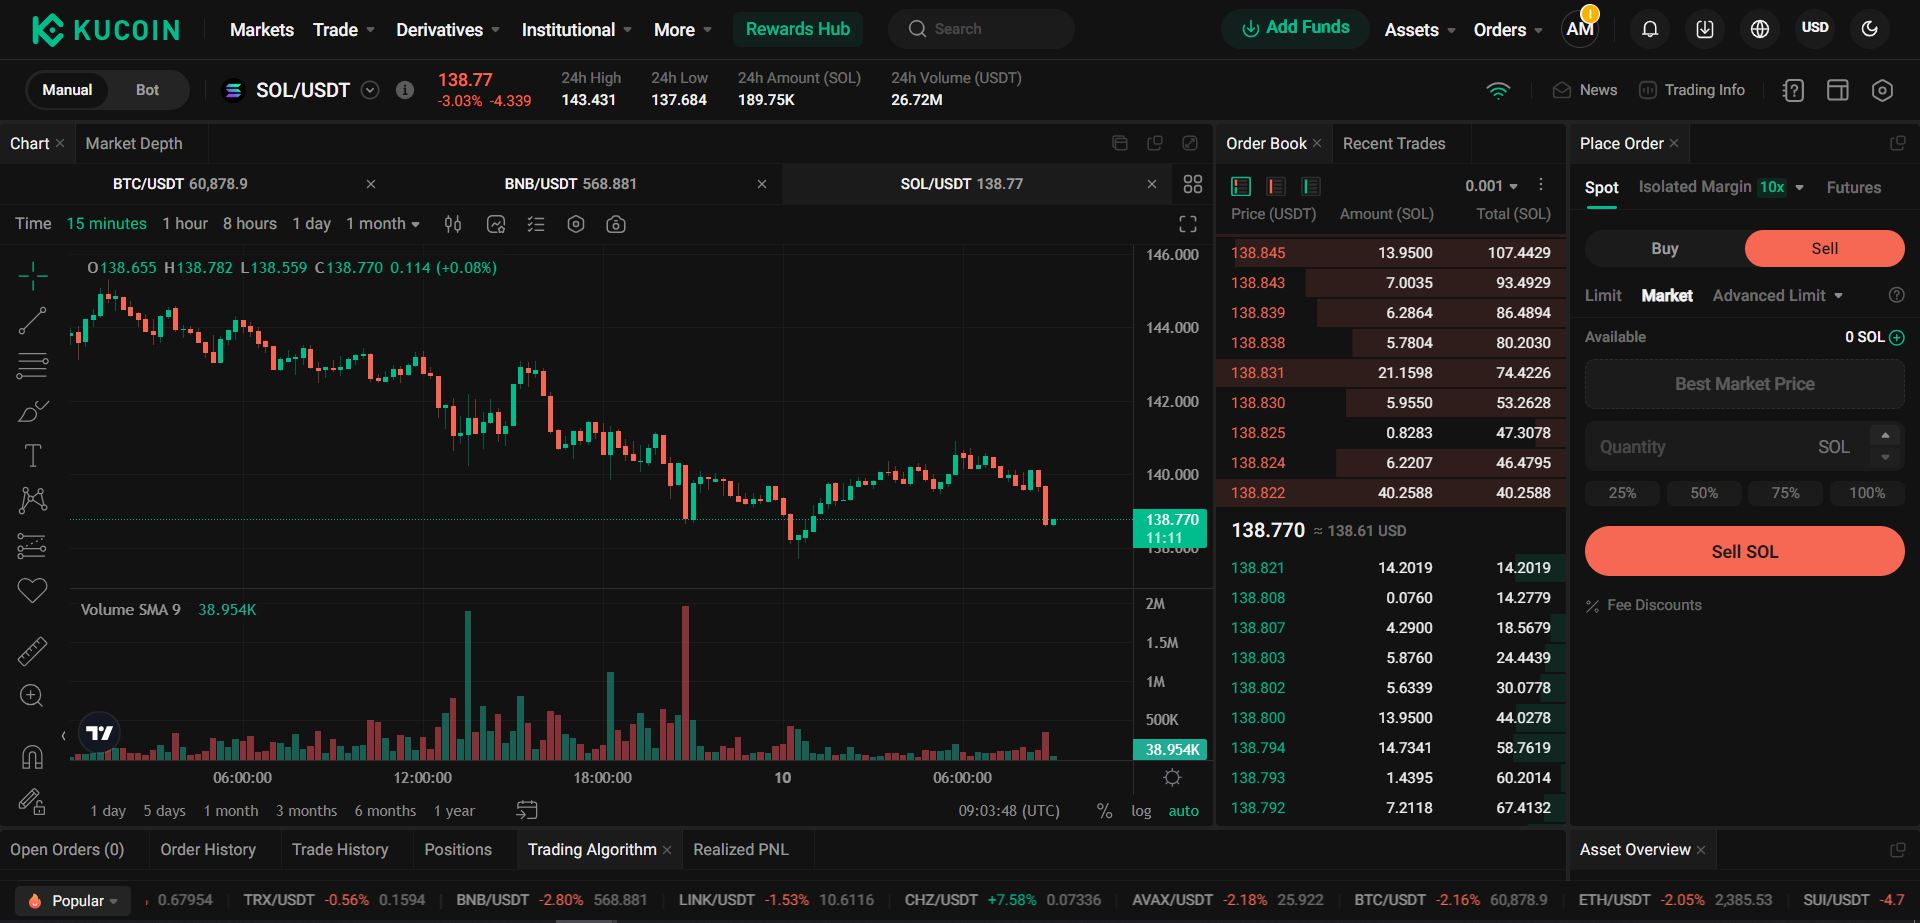Open Fee Discounts link
The height and width of the screenshot is (923, 1920).
[x=1643, y=605]
